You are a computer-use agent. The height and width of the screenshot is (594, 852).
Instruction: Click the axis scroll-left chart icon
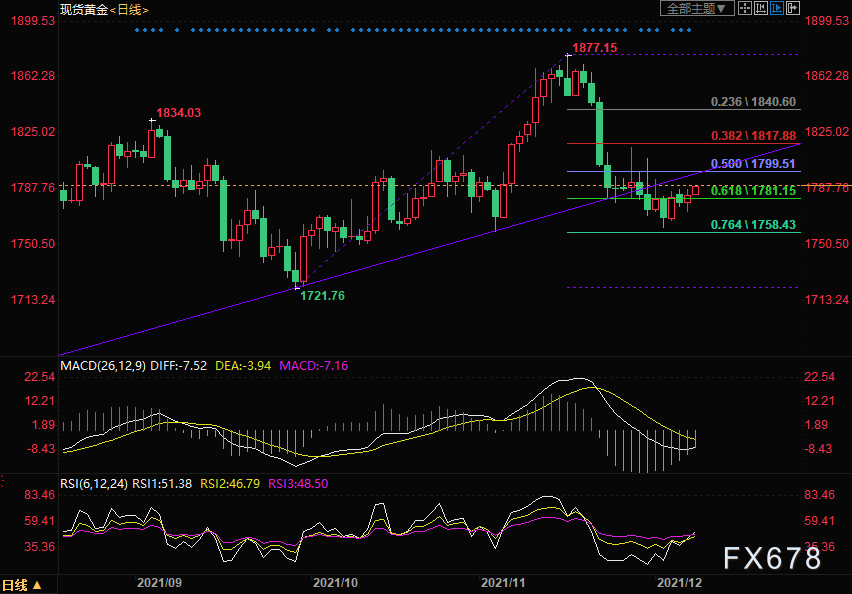[761, 8]
